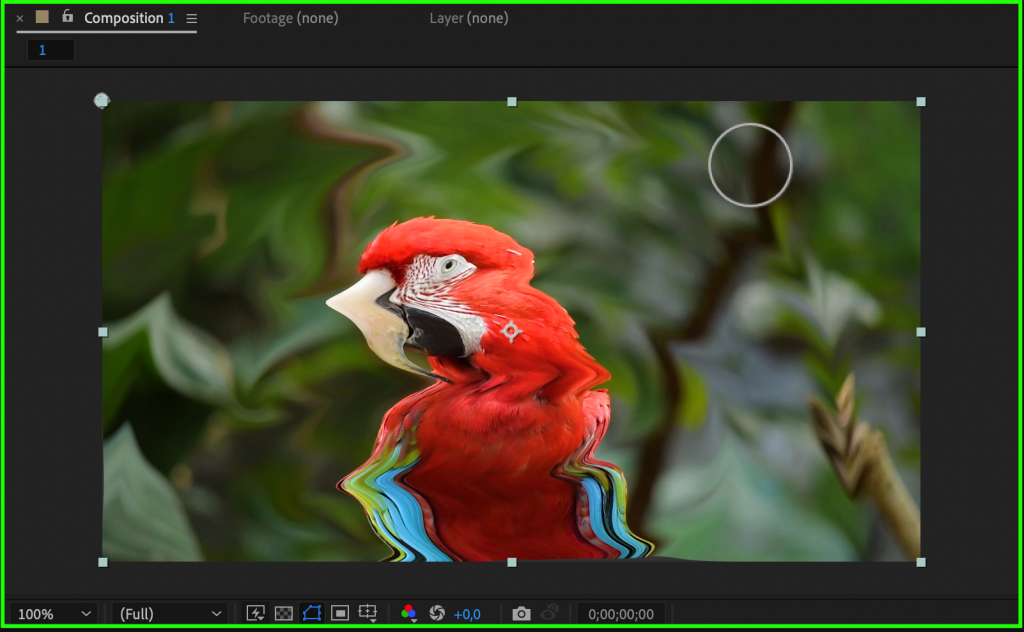Enable Fast Previews options
Screen dimensions: 1024x632
[x=256, y=612]
